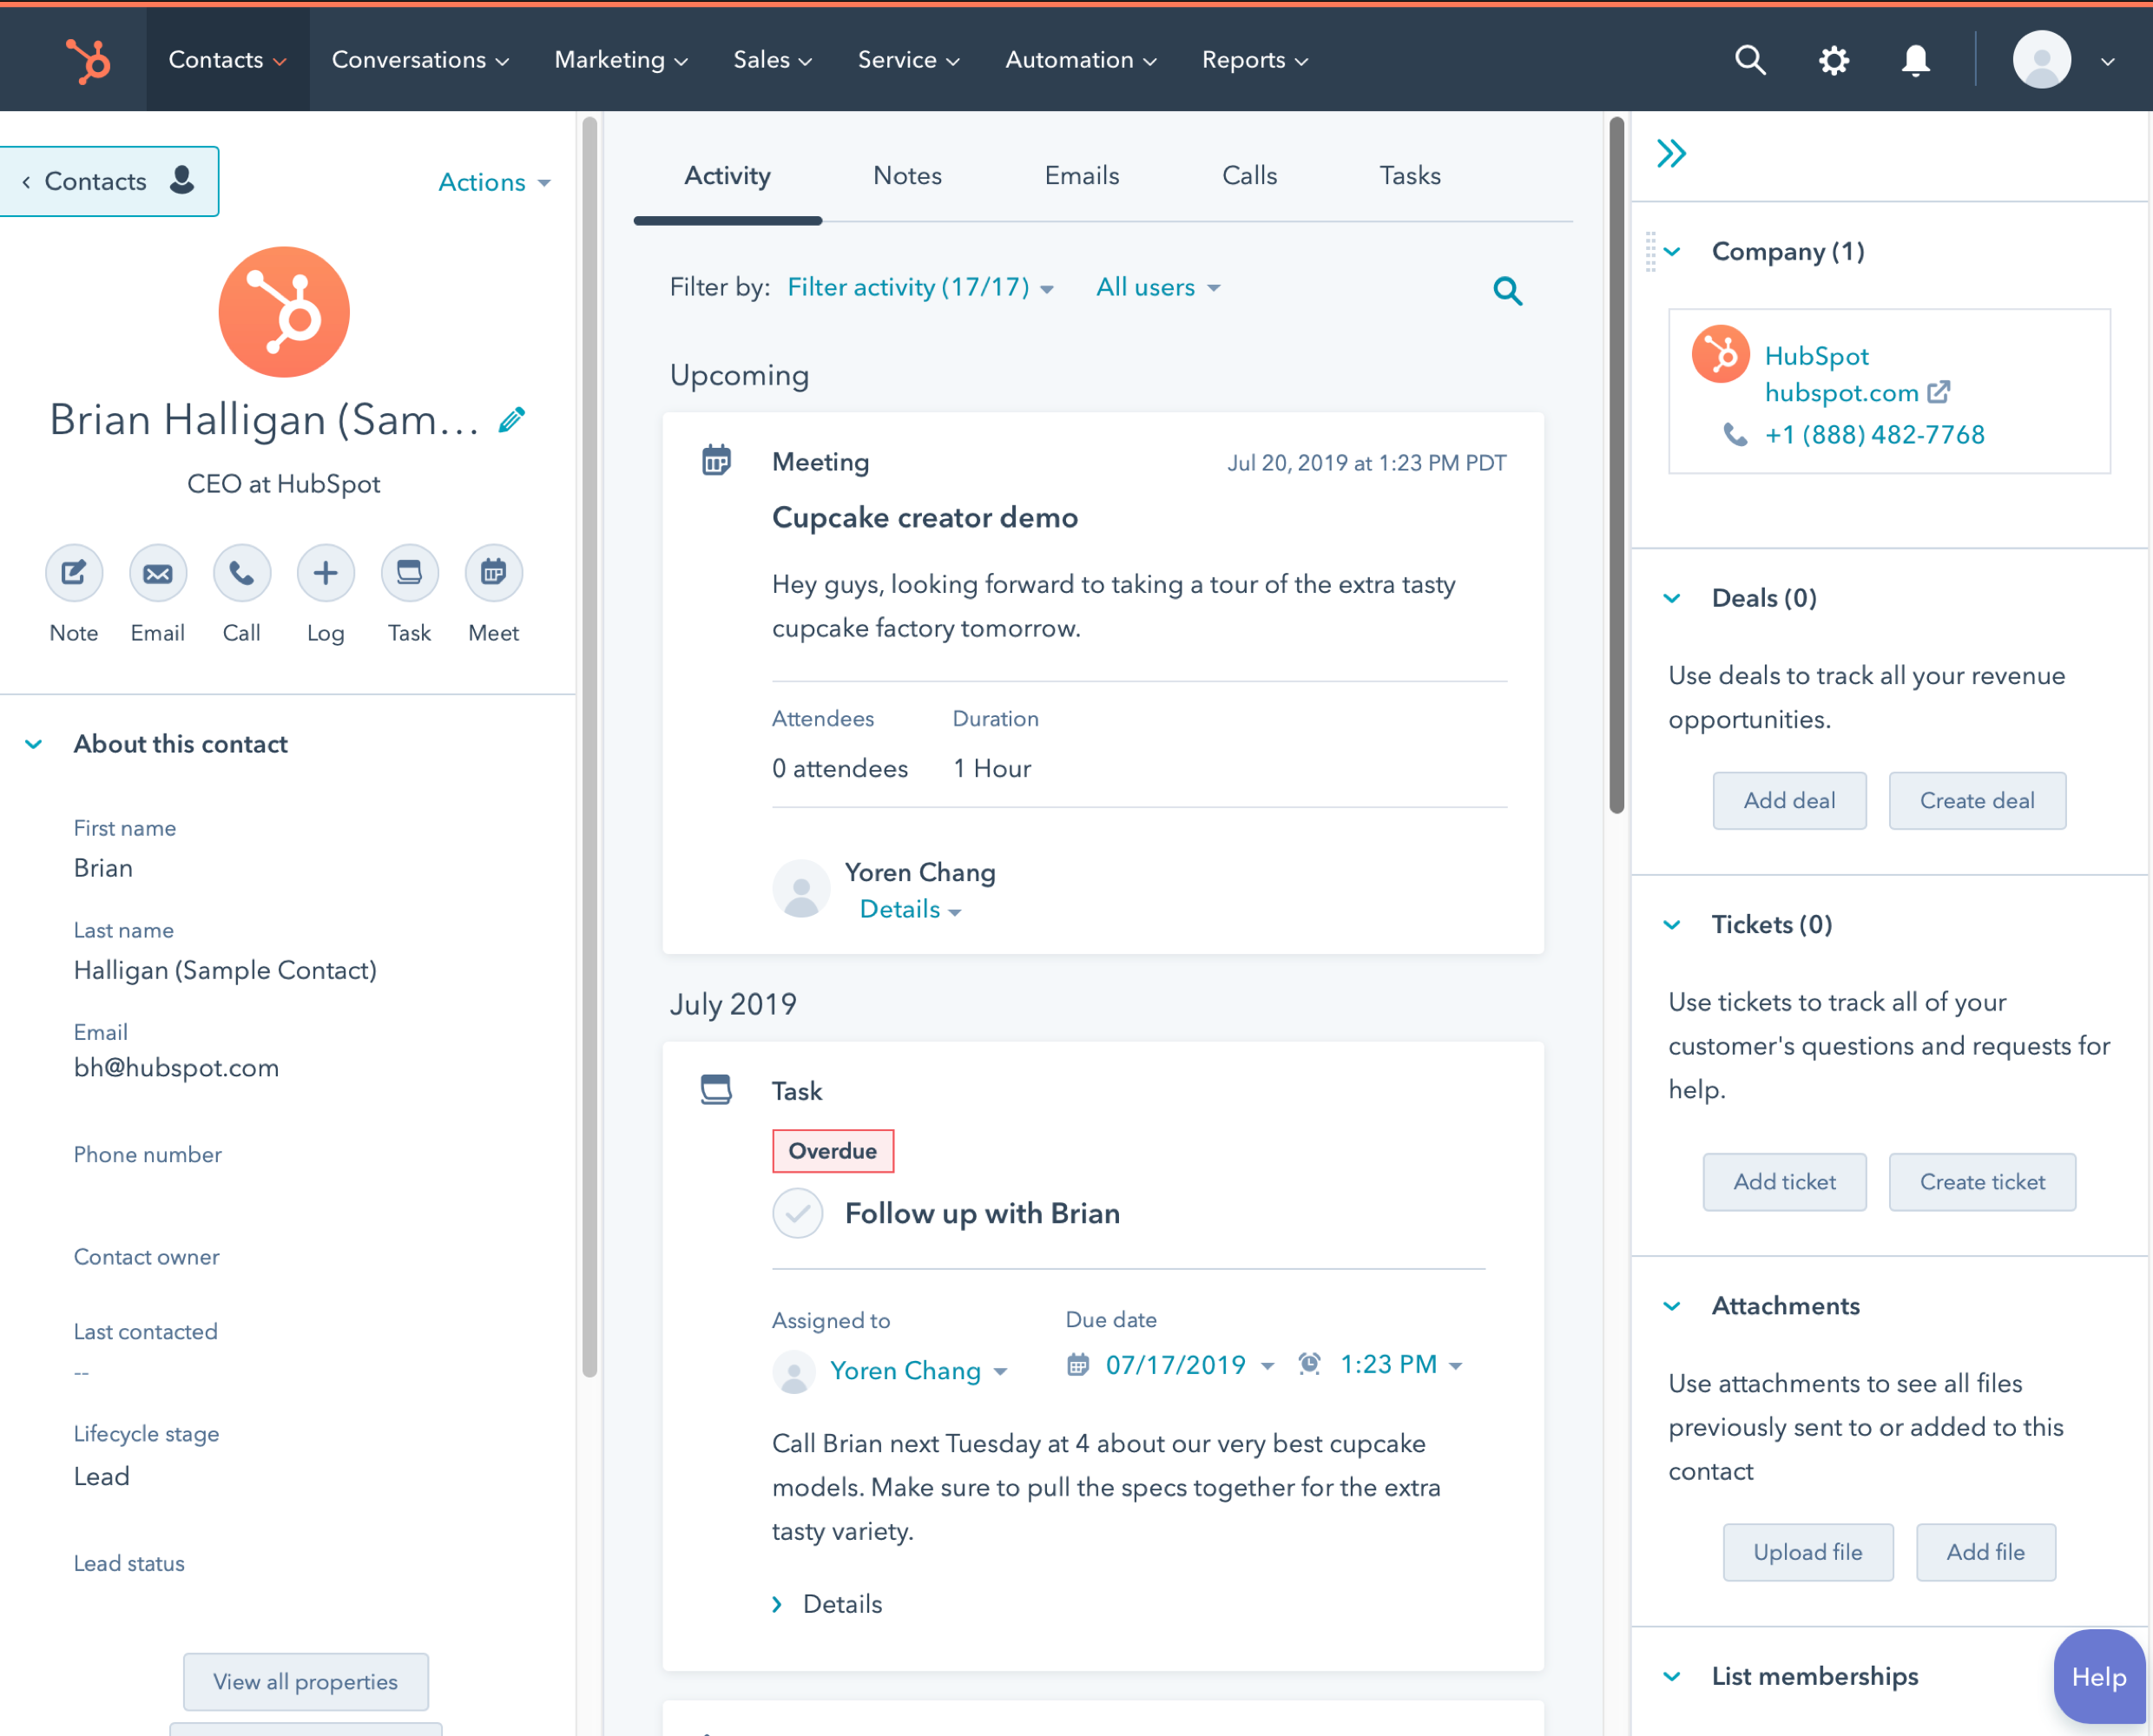2153x1736 pixels.
Task: Switch to the Tasks tab
Action: (x=1410, y=176)
